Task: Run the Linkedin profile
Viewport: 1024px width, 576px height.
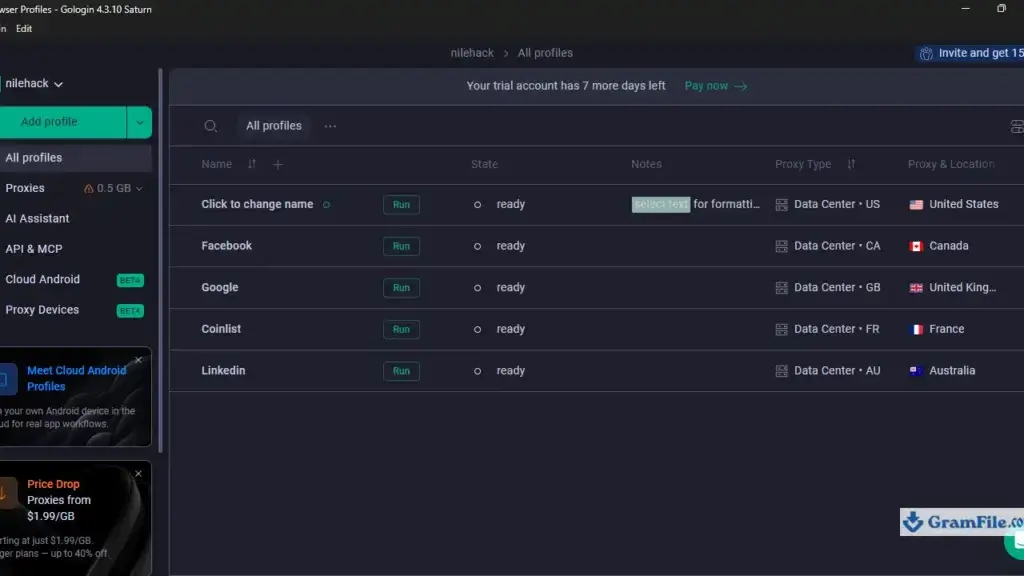Action: click(x=401, y=371)
